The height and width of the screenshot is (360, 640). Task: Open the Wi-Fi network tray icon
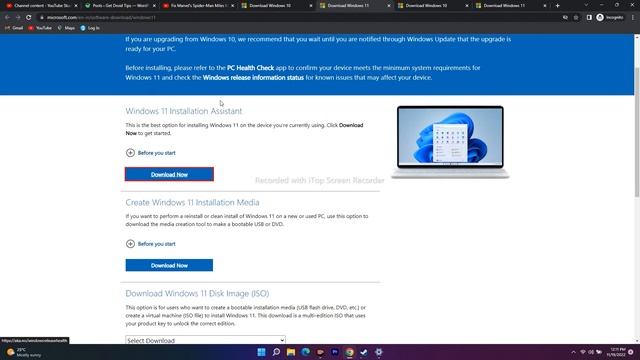click(583, 352)
